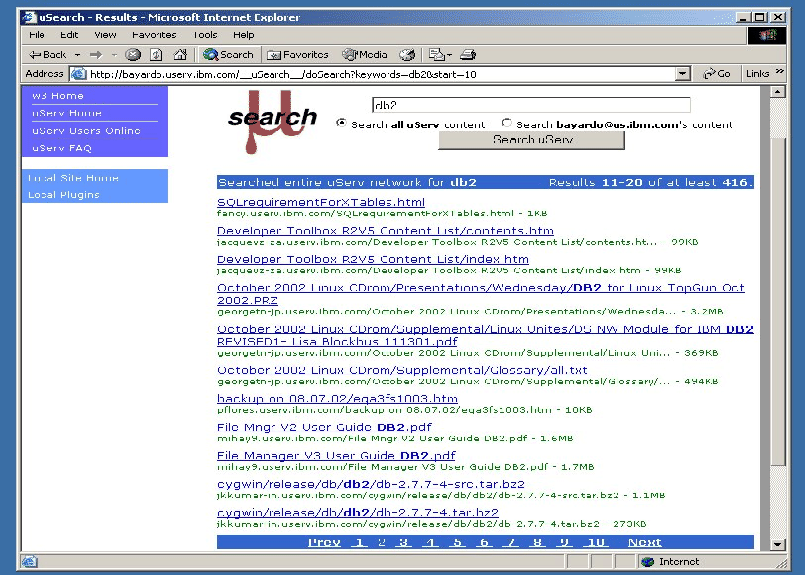Open the Favorites menu
The image size is (805, 575).
point(154,35)
